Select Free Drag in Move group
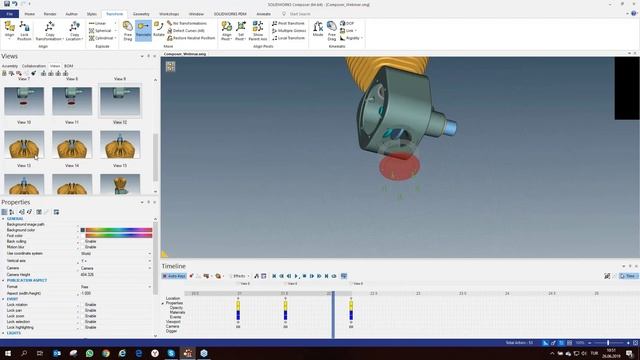640x360 pixels. click(x=128, y=31)
